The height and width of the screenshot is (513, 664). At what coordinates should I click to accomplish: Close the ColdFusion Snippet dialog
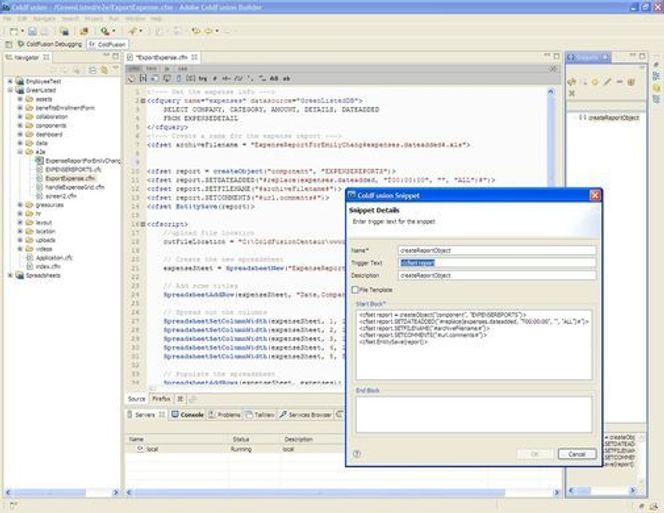click(x=595, y=195)
